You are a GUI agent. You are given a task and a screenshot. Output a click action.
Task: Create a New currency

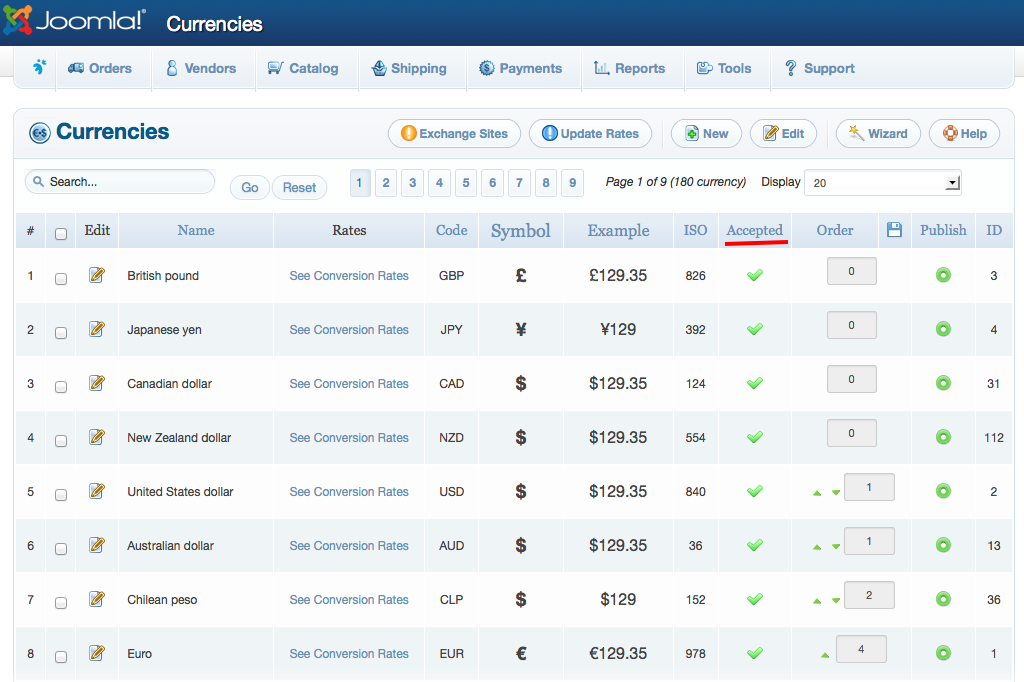point(707,133)
